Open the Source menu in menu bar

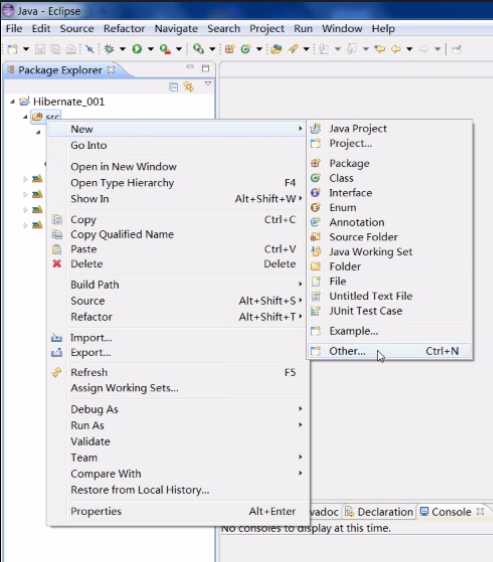click(77, 28)
